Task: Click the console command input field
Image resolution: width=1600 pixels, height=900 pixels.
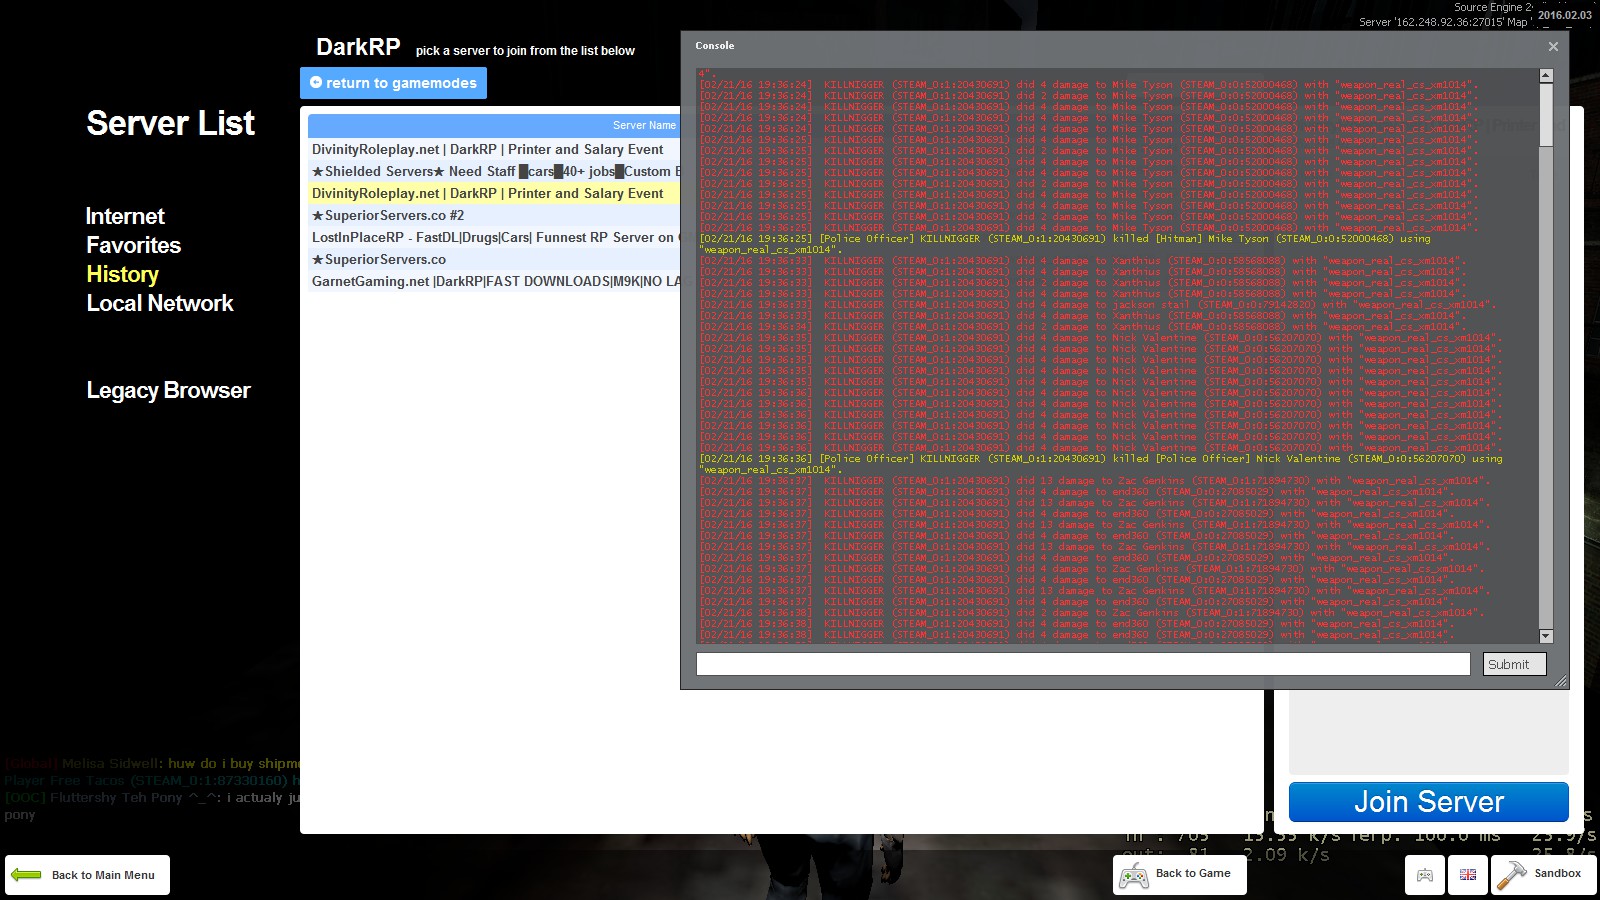Action: pyautogui.click(x=1083, y=664)
